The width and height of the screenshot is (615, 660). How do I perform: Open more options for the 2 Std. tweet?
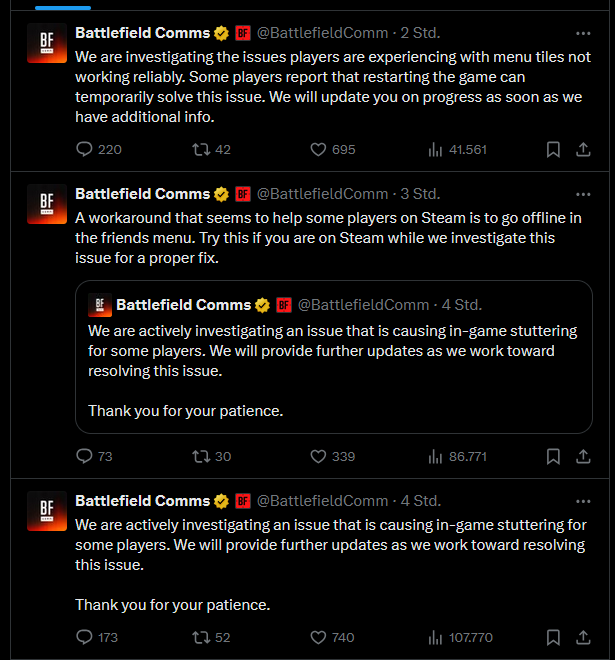pos(583,32)
